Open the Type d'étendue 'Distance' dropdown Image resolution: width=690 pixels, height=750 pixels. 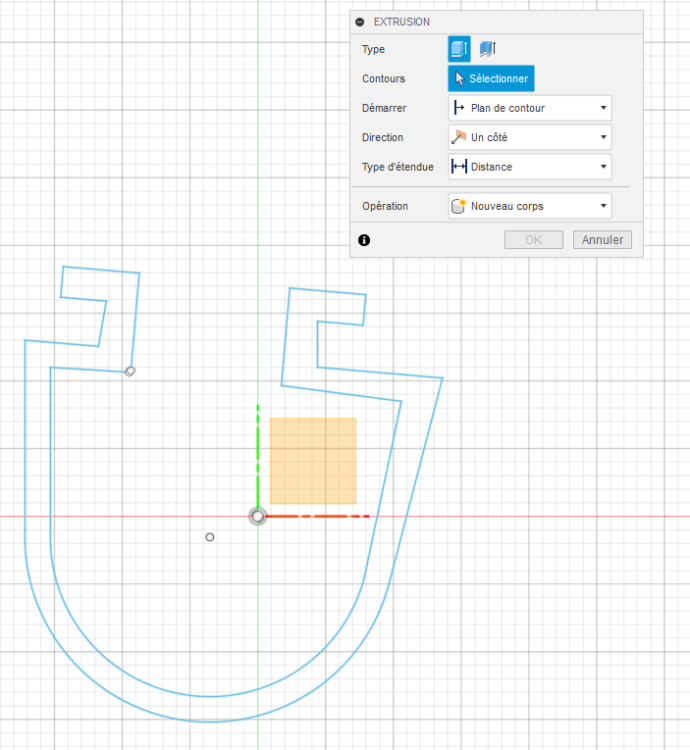pyautogui.click(x=530, y=167)
